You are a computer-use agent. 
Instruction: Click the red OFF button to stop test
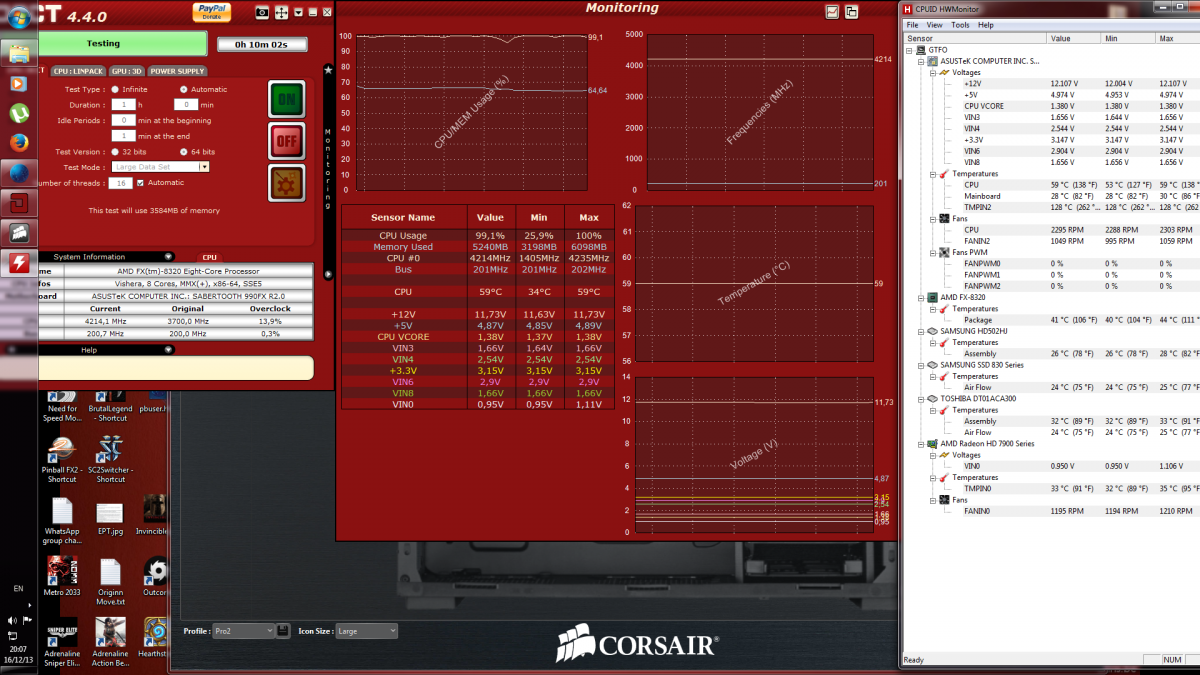(286, 142)
